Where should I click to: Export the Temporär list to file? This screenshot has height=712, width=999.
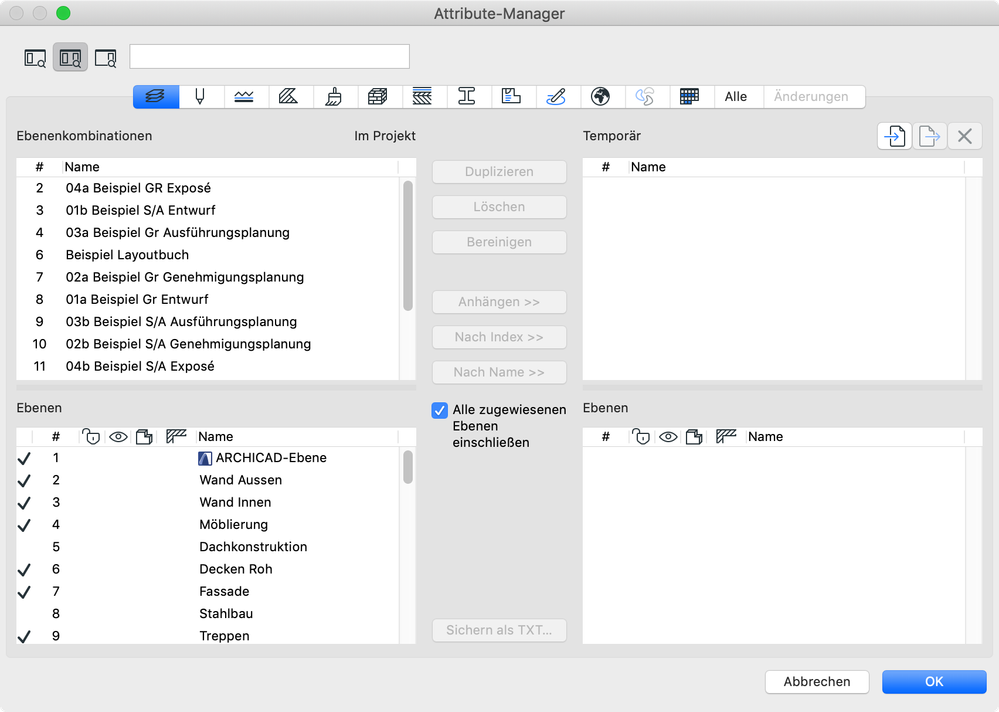click(930, 136)
